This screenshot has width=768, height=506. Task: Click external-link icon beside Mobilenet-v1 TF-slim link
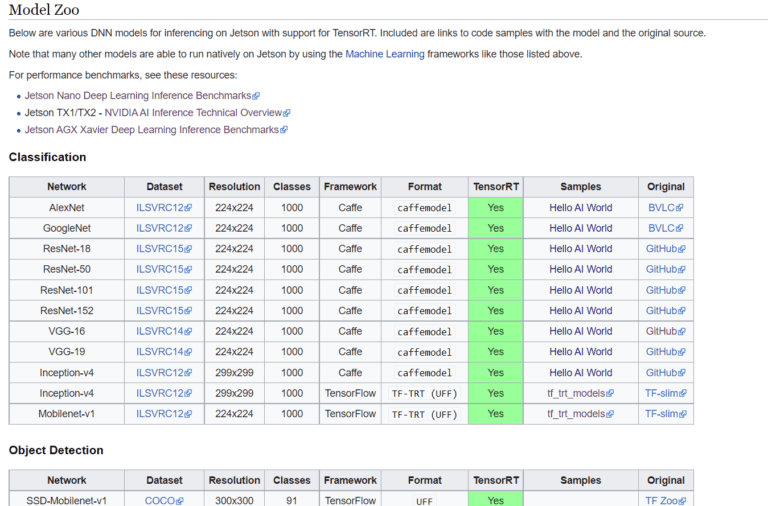click(684, 414)
